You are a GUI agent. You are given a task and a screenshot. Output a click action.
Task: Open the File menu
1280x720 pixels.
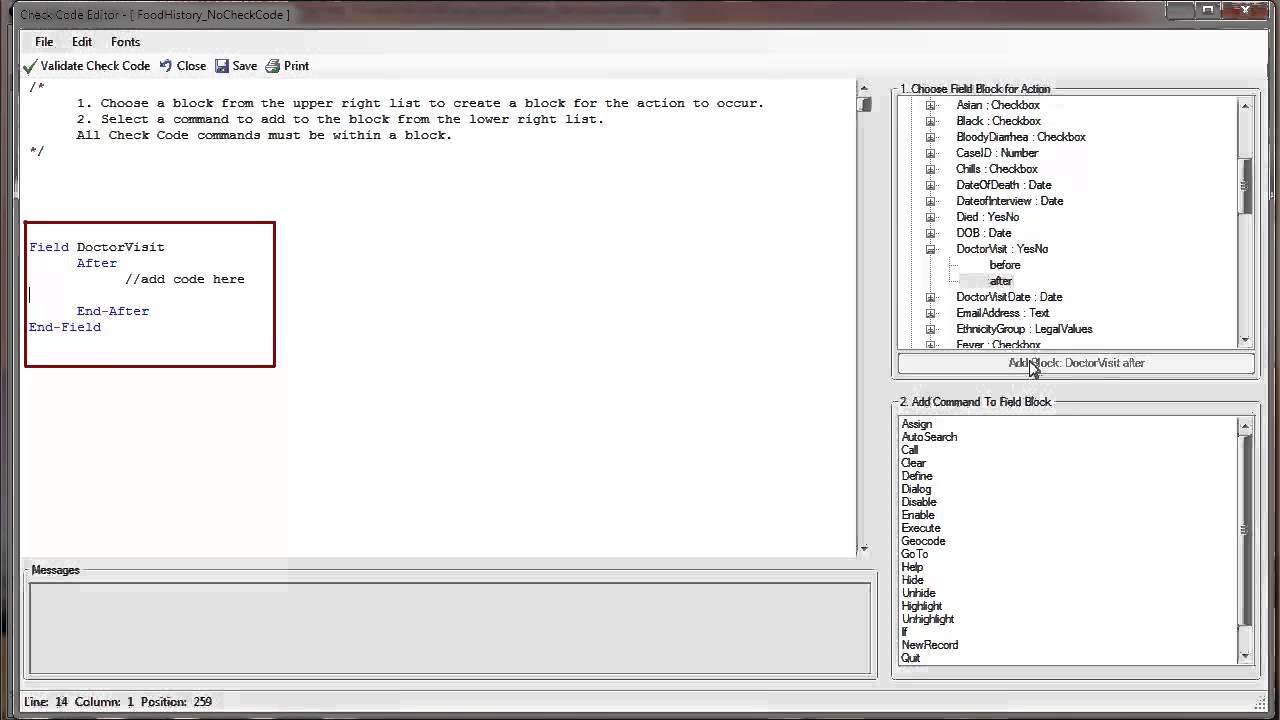pyautogui.click(x=44, y=42)
